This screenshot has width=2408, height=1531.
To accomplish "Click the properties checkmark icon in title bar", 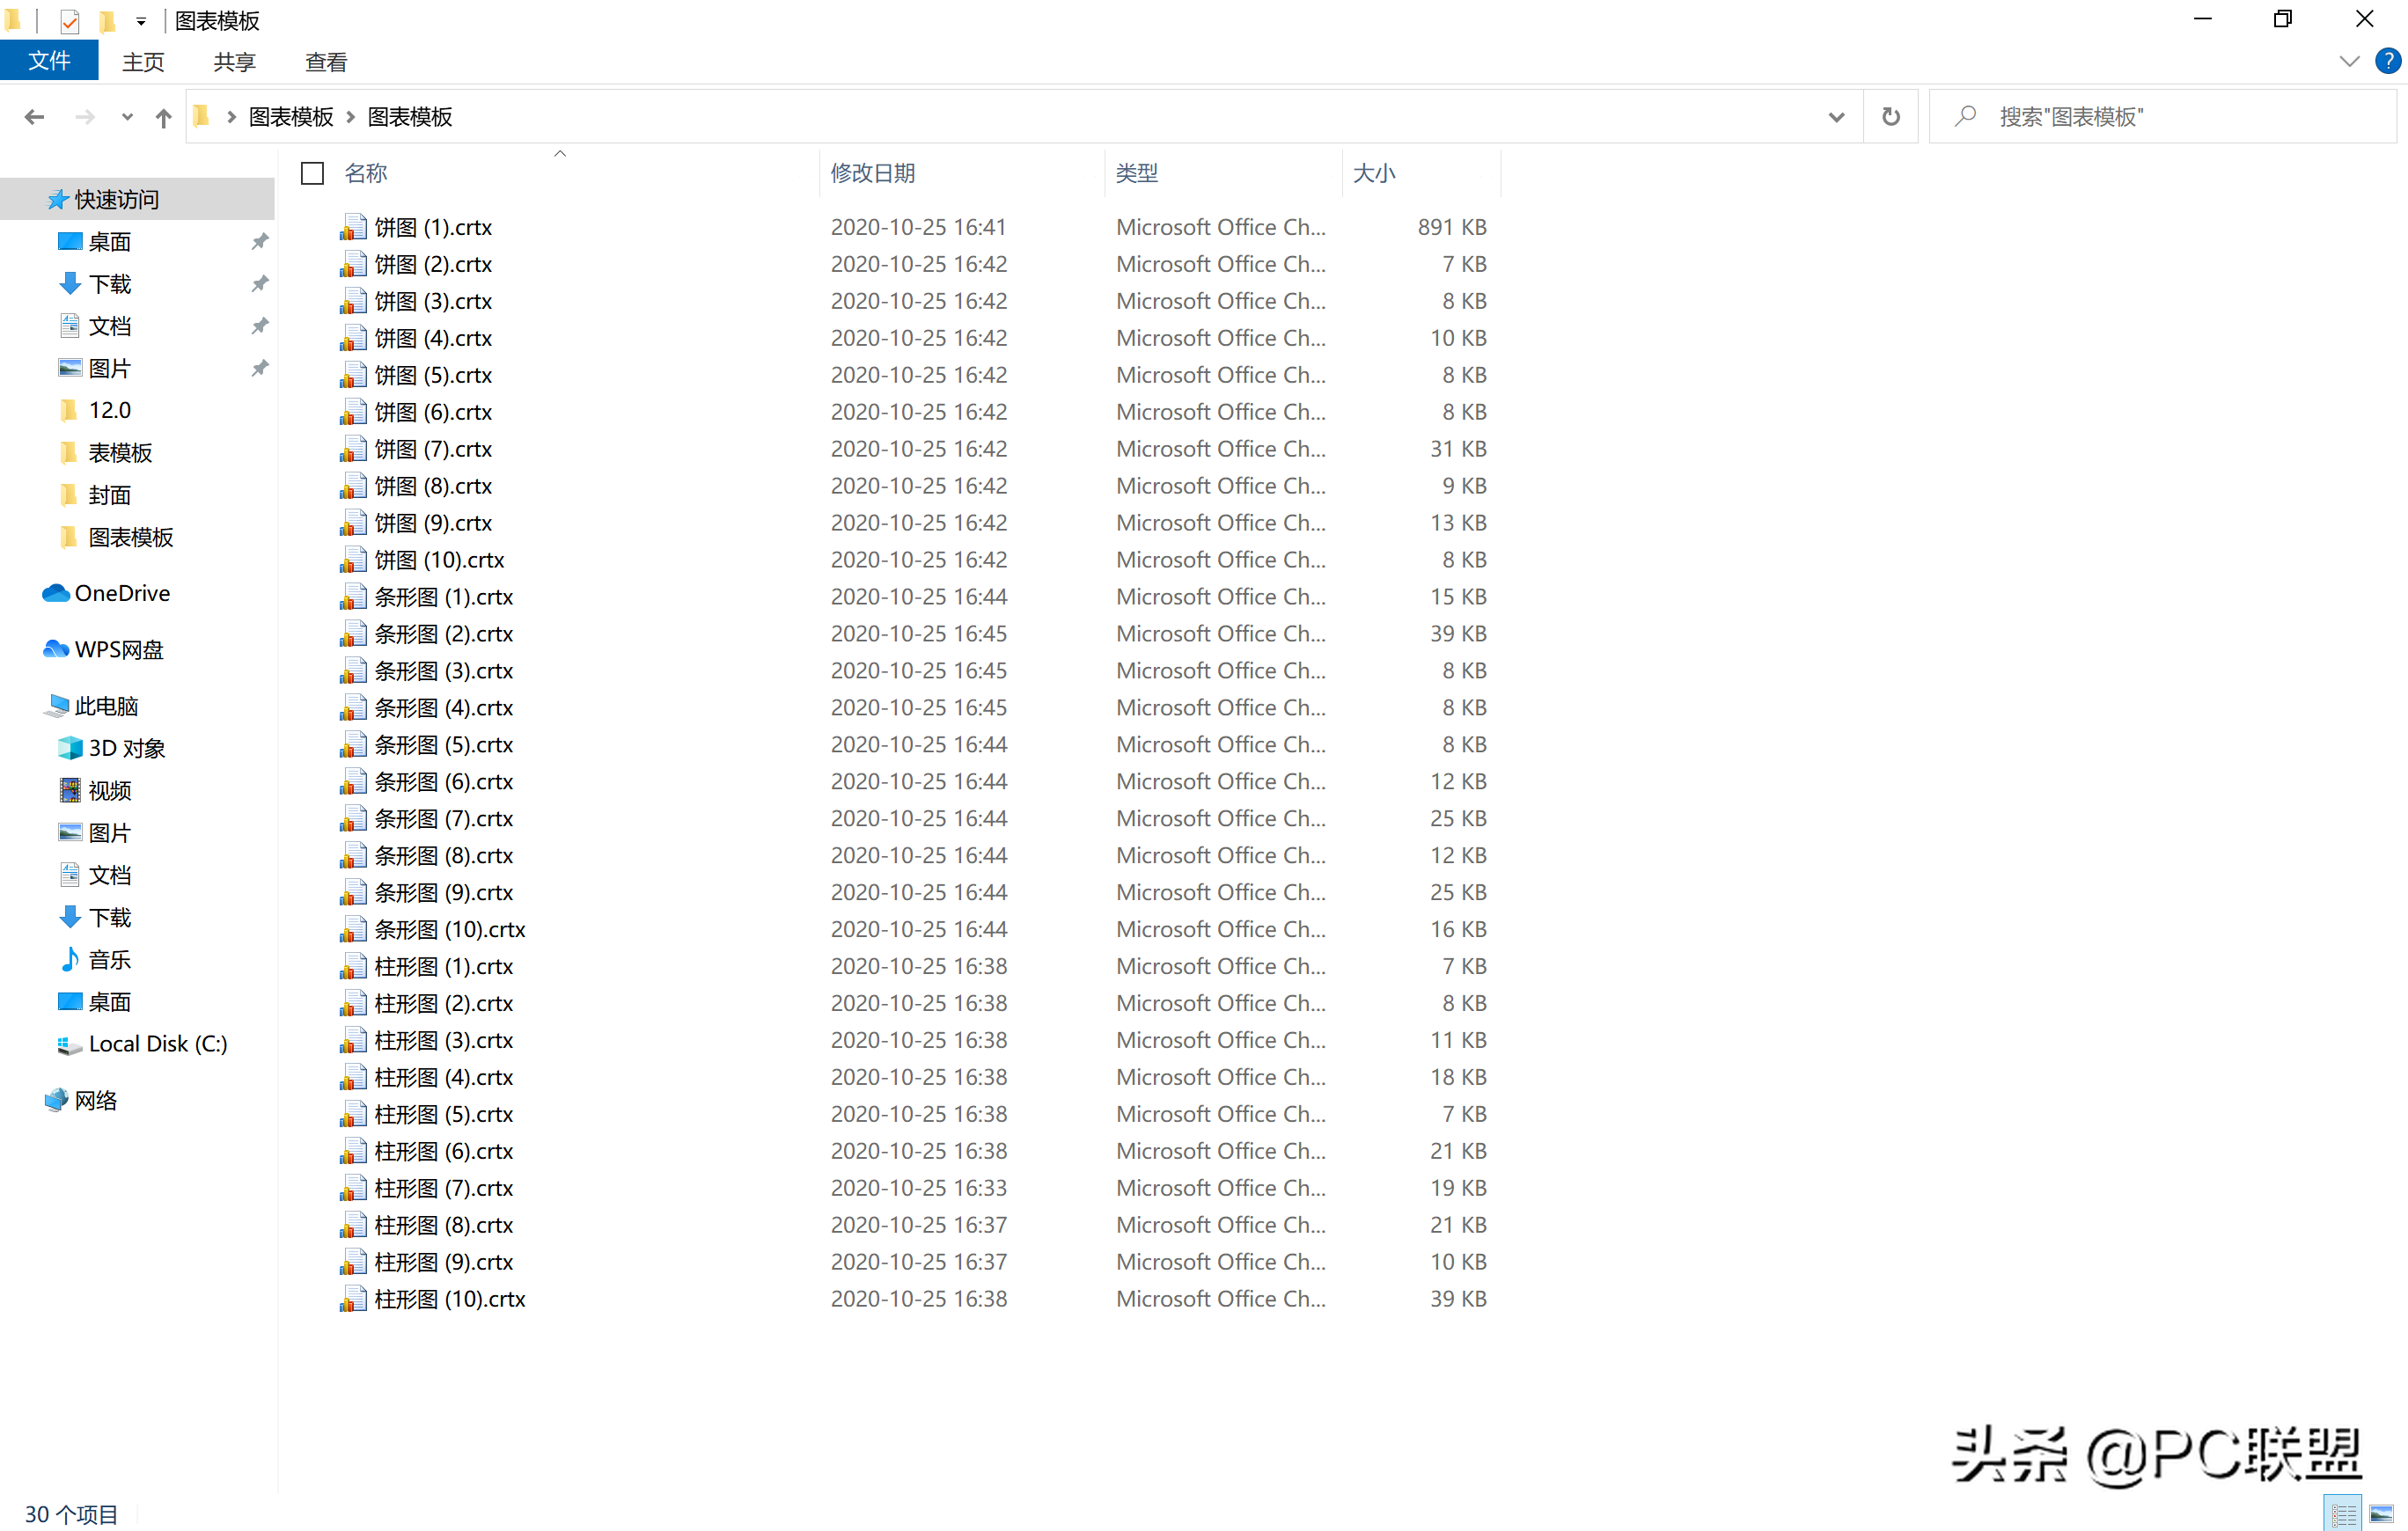I will click(x=69, y=20).
